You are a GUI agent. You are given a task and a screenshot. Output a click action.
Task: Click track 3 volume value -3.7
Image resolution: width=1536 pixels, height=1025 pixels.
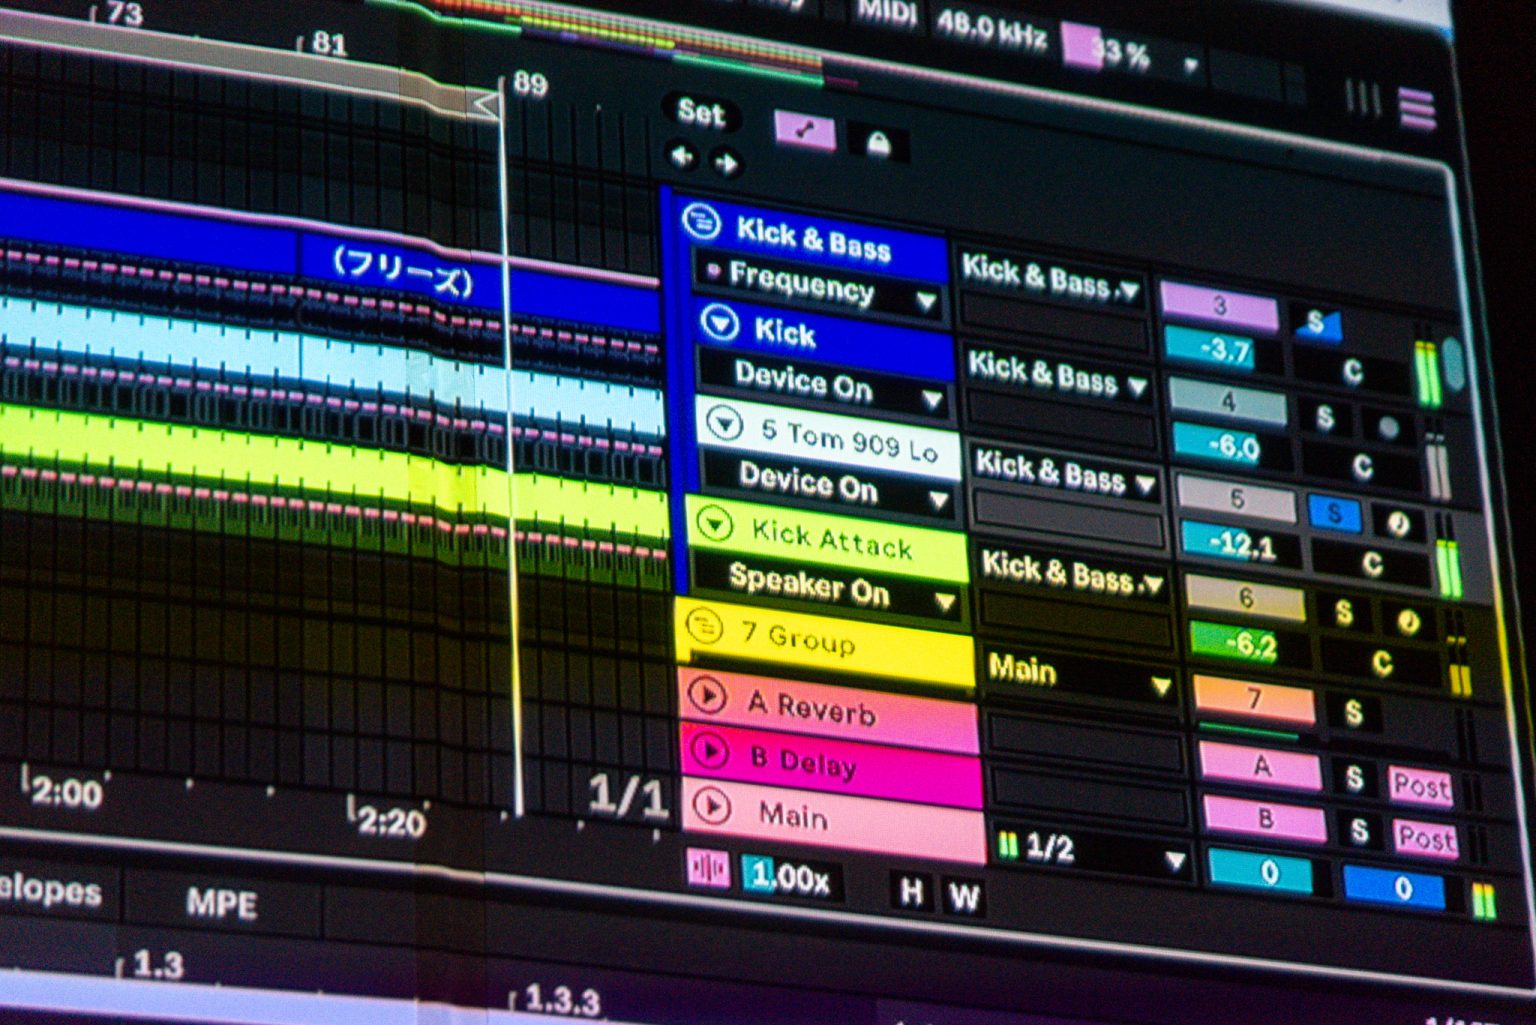pos(1223,350)
